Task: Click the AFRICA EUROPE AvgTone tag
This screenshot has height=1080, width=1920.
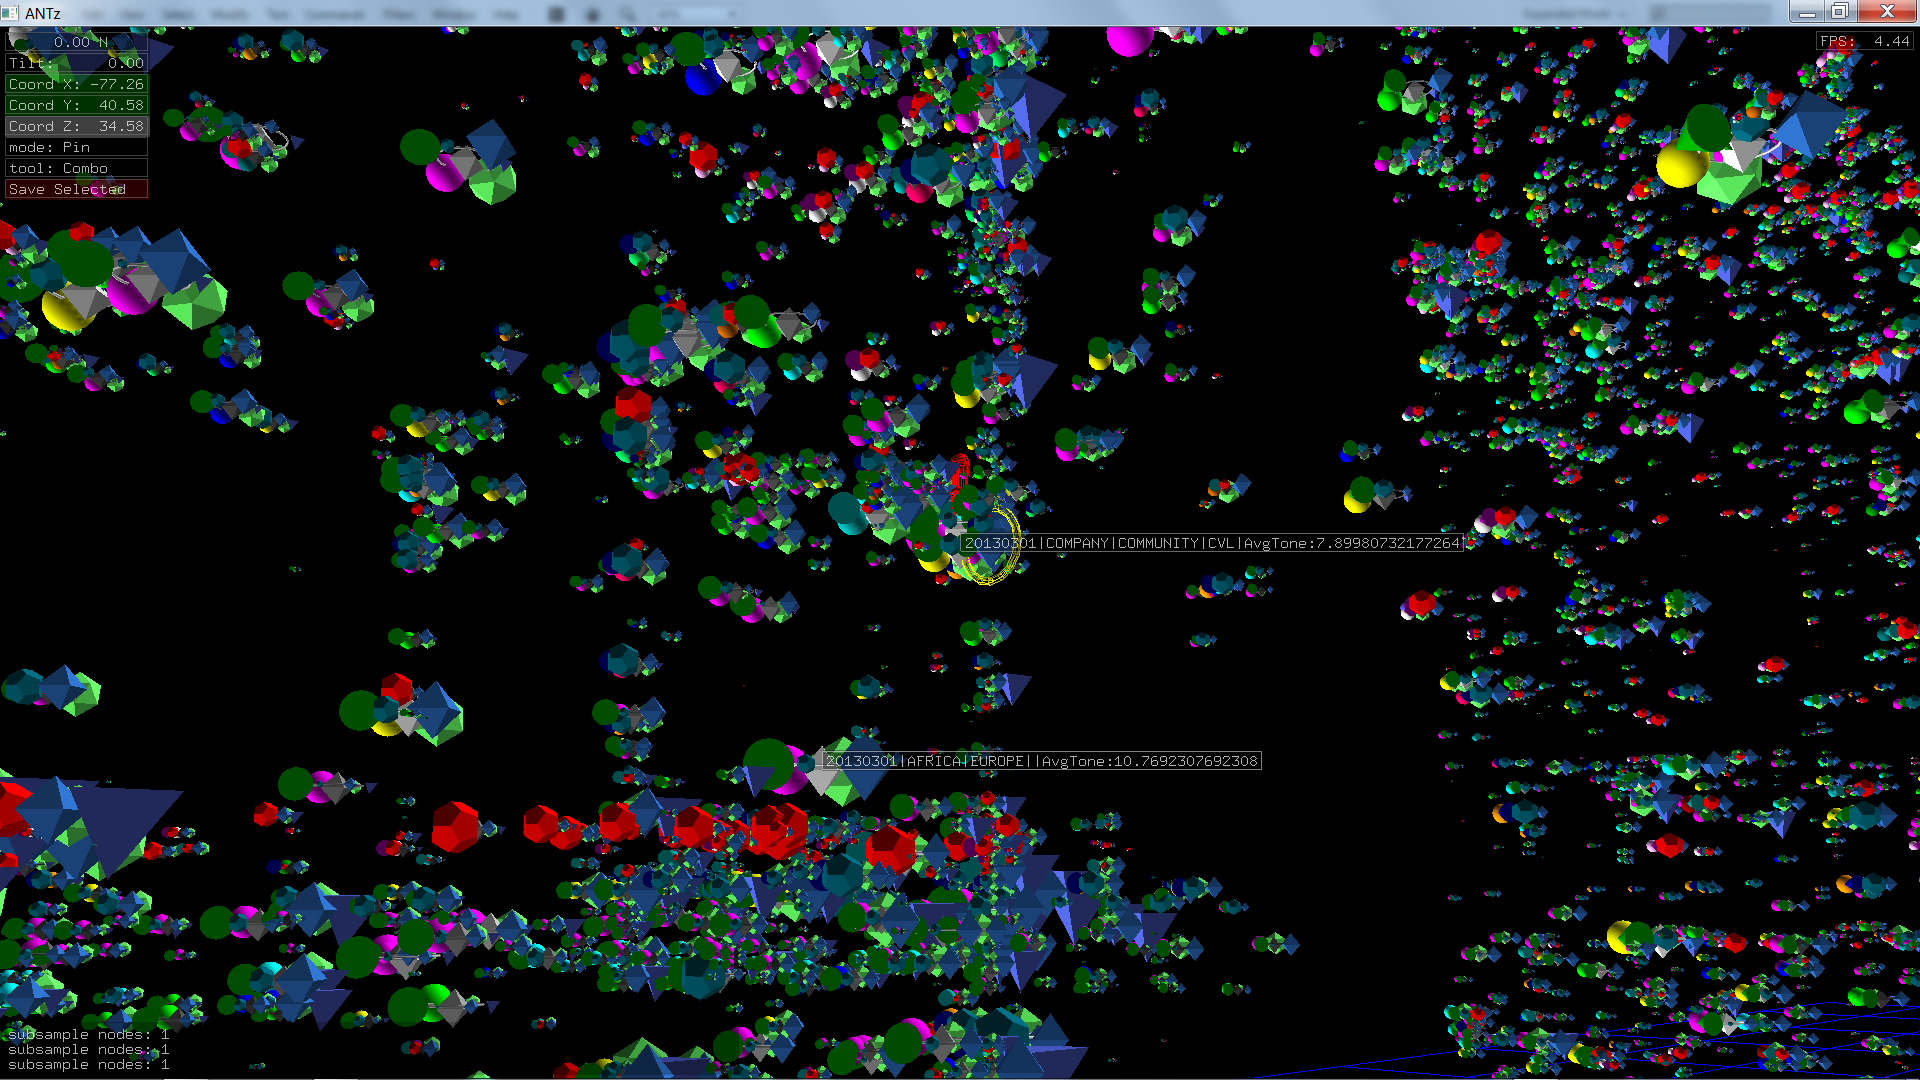Action: click(x=1041, y=761)
